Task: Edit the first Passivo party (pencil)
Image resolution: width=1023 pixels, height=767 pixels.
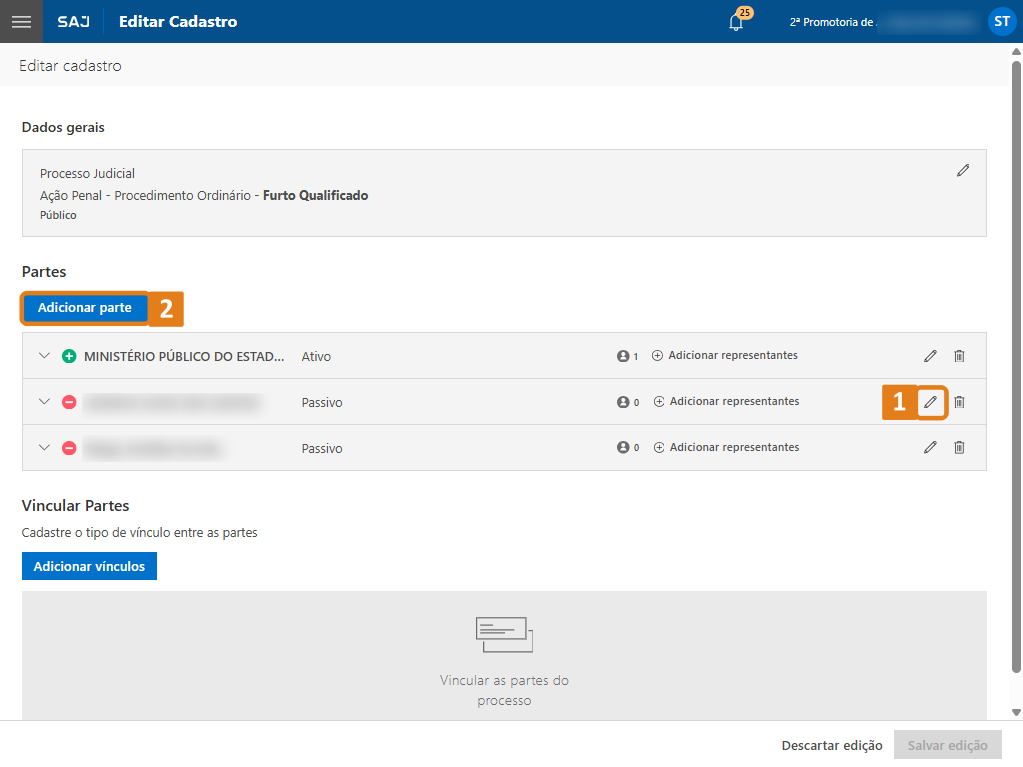Action: [930, 402]
